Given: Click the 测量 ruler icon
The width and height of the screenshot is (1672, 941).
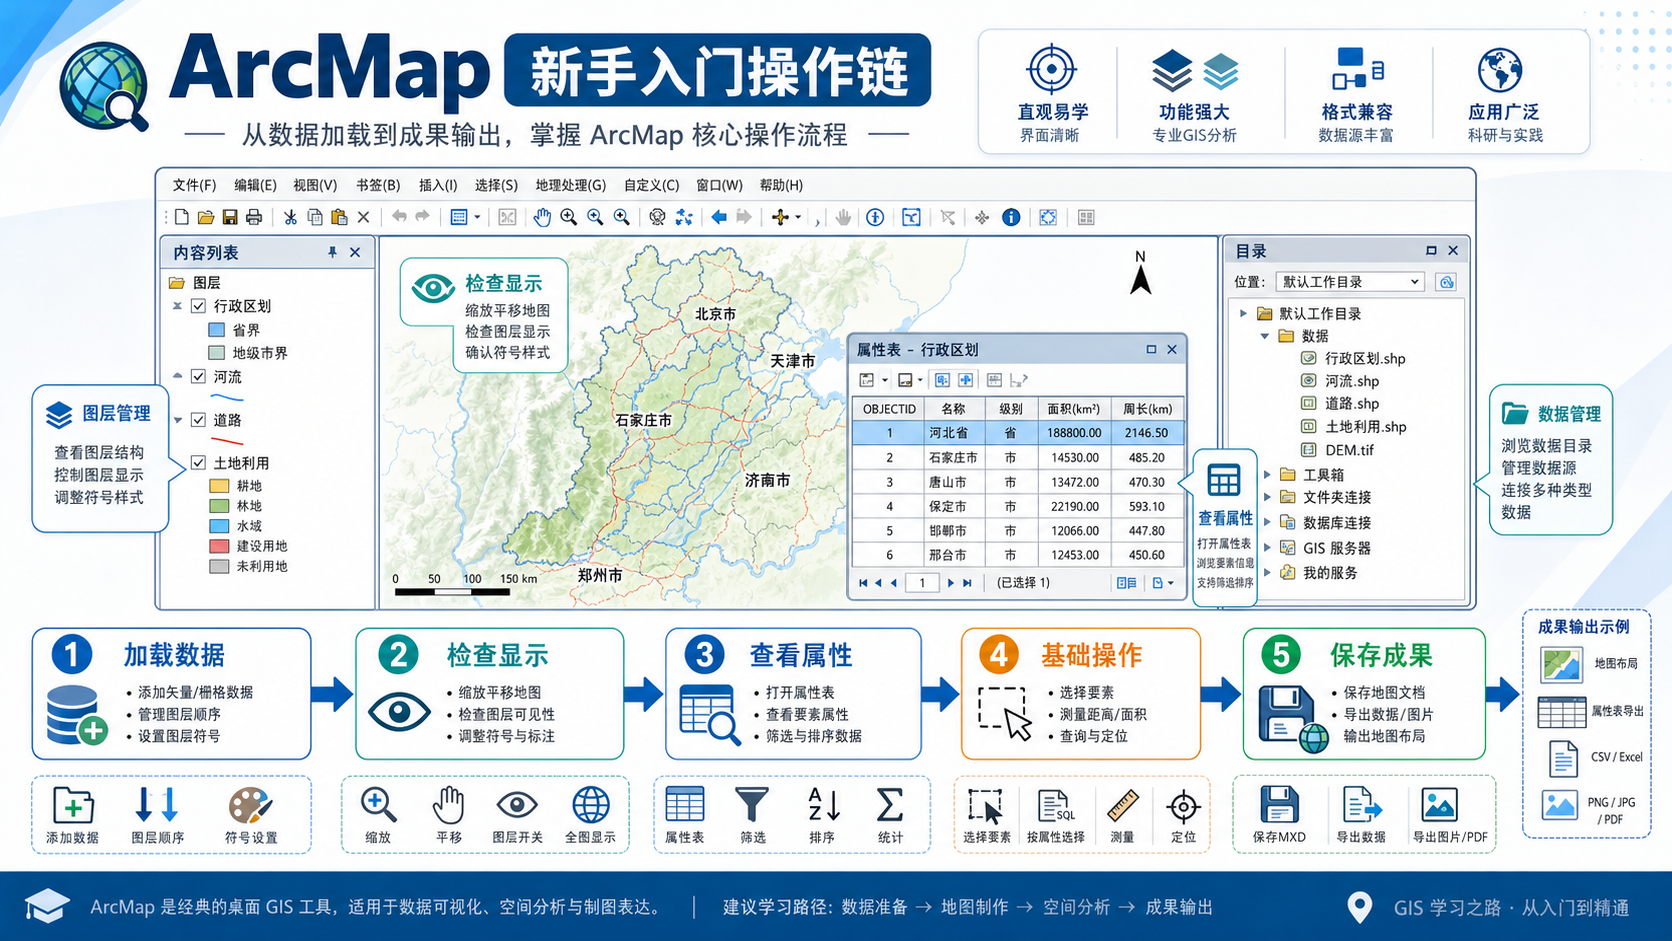Looking at the screenshot, I should pyautogui.click(x=1123, y=806).
